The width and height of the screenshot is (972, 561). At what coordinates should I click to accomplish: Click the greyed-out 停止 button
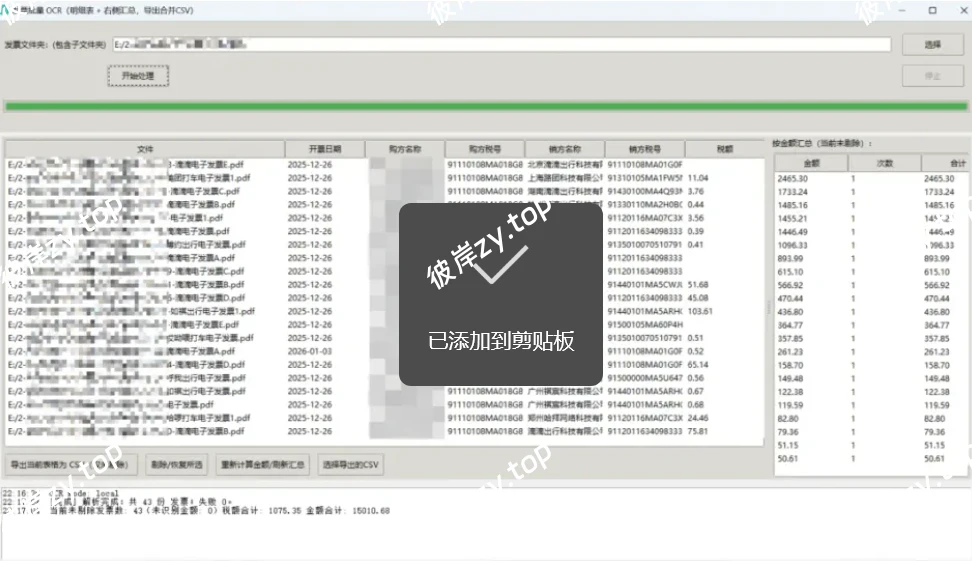[x=932, y=76]
